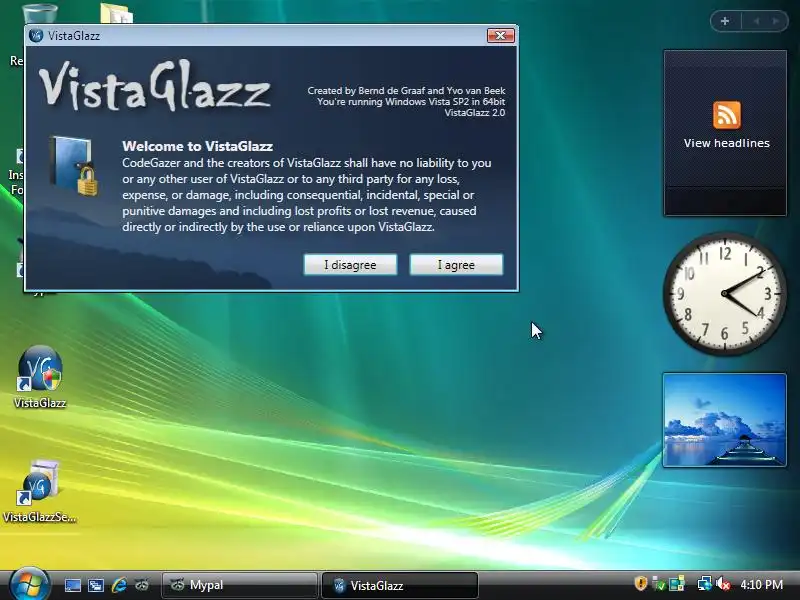Launch Mypal raccoon icon in quick launch

[x=142, y=585]
